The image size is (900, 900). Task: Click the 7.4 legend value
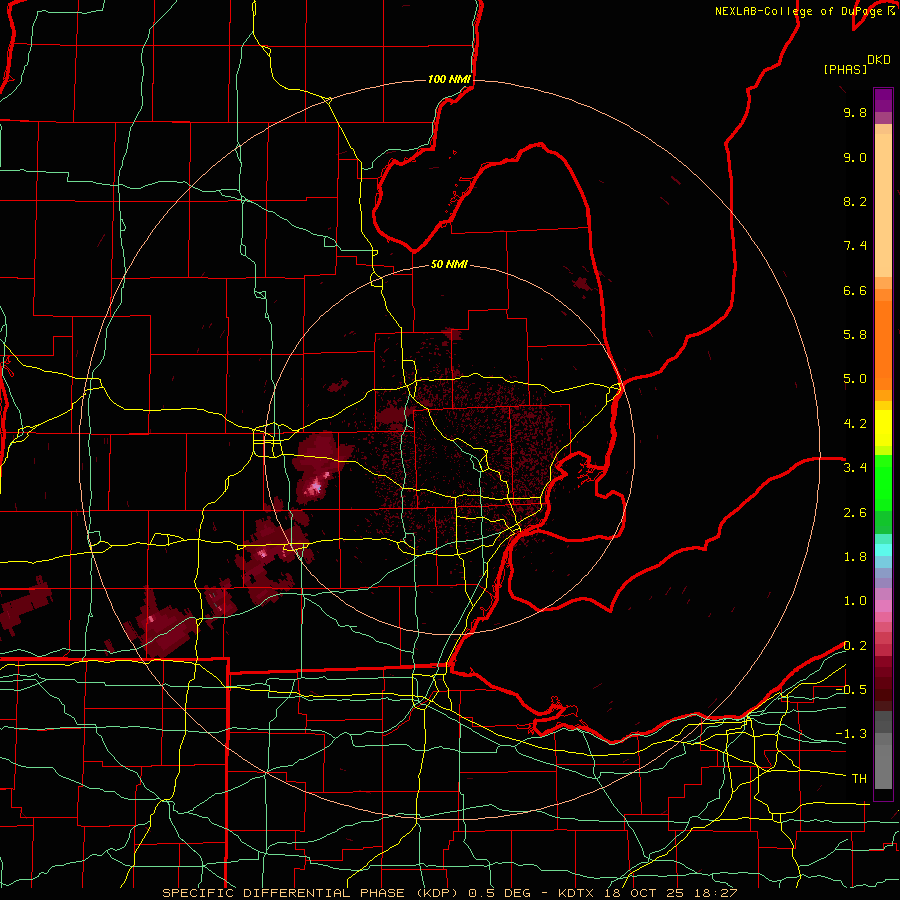855,246
